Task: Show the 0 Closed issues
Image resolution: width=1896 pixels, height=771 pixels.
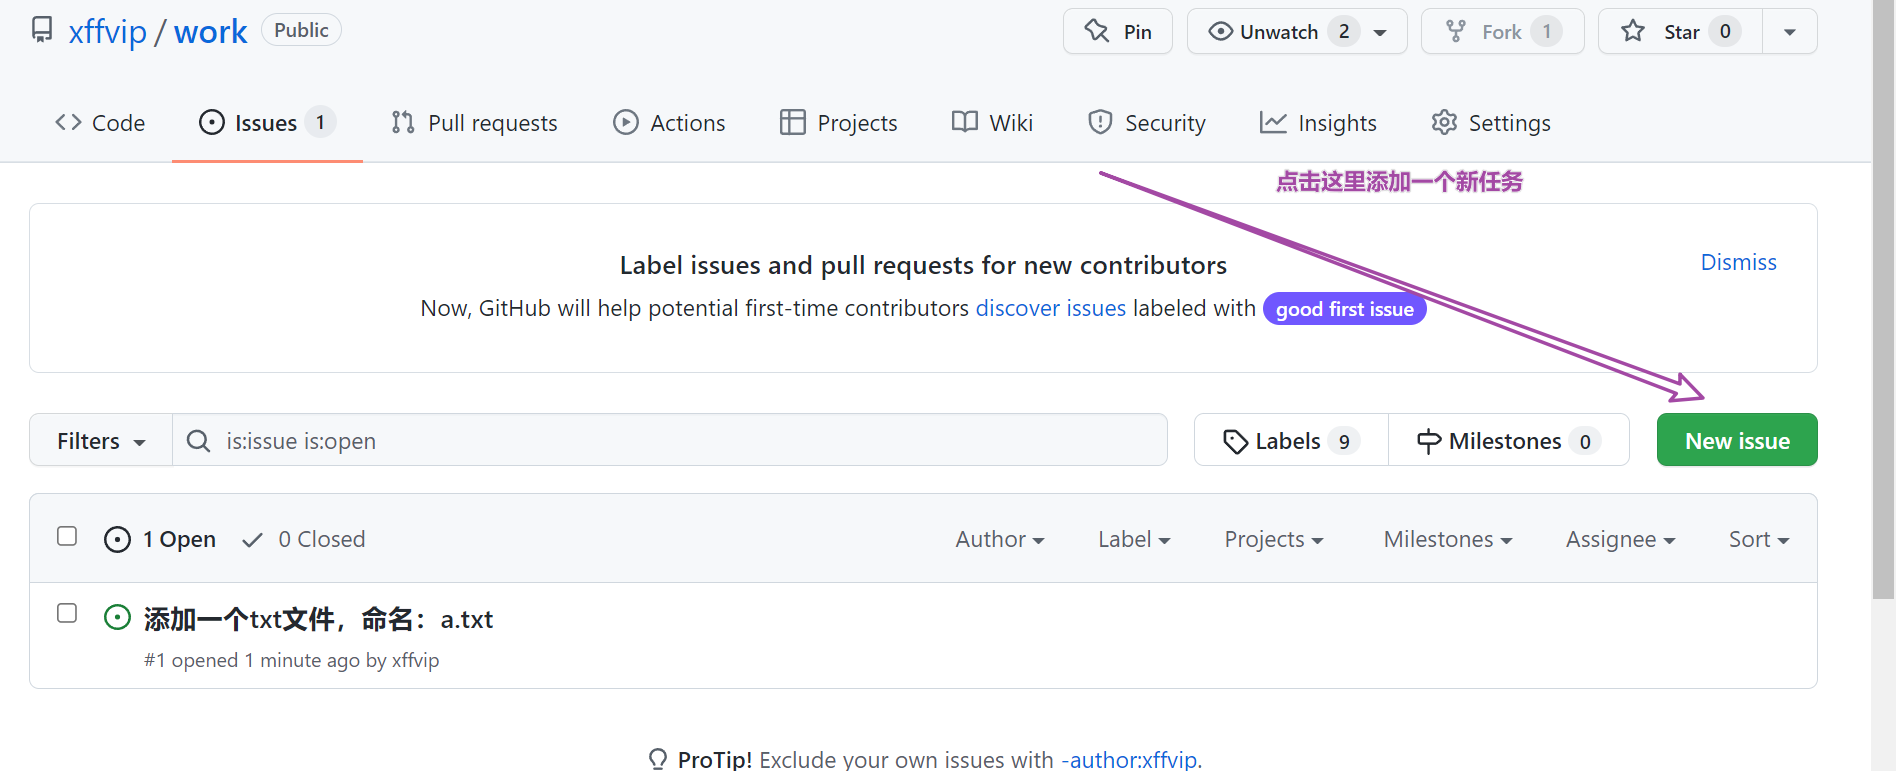Action: [x=303, y=539]
